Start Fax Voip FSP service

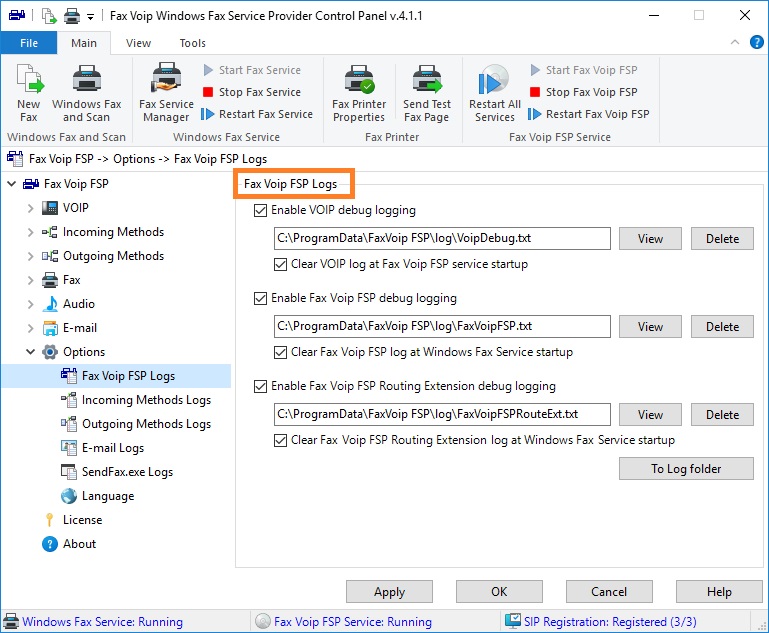click(x=584, y=70)
